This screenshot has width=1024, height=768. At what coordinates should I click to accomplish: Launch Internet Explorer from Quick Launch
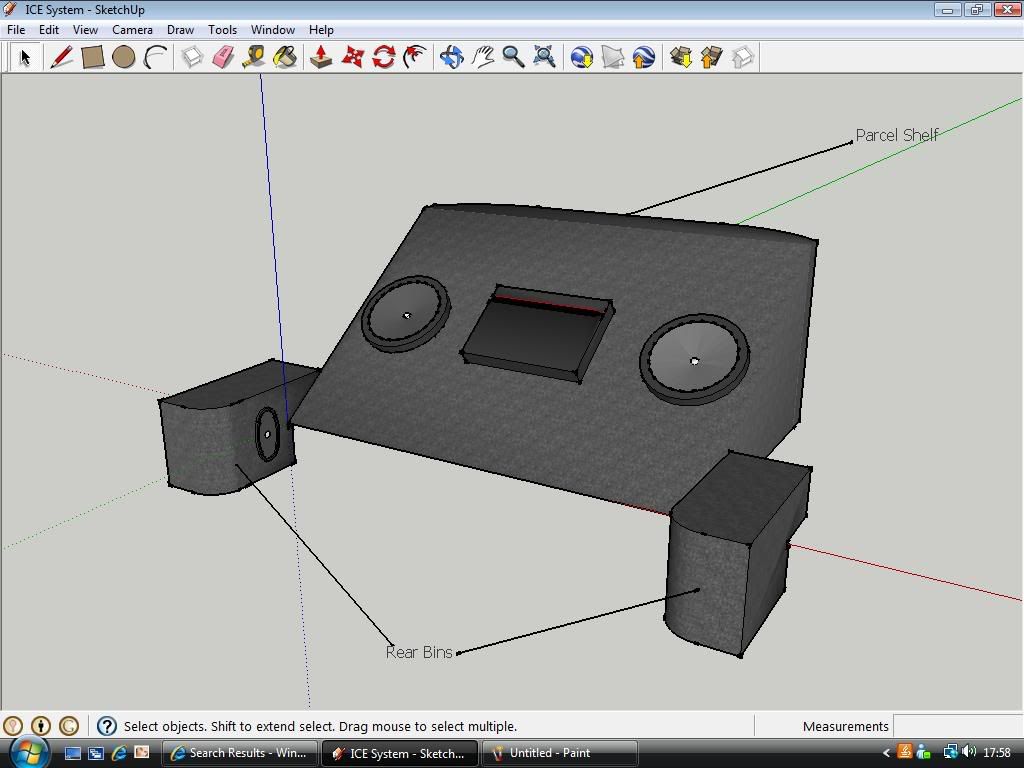click(119, 753)
